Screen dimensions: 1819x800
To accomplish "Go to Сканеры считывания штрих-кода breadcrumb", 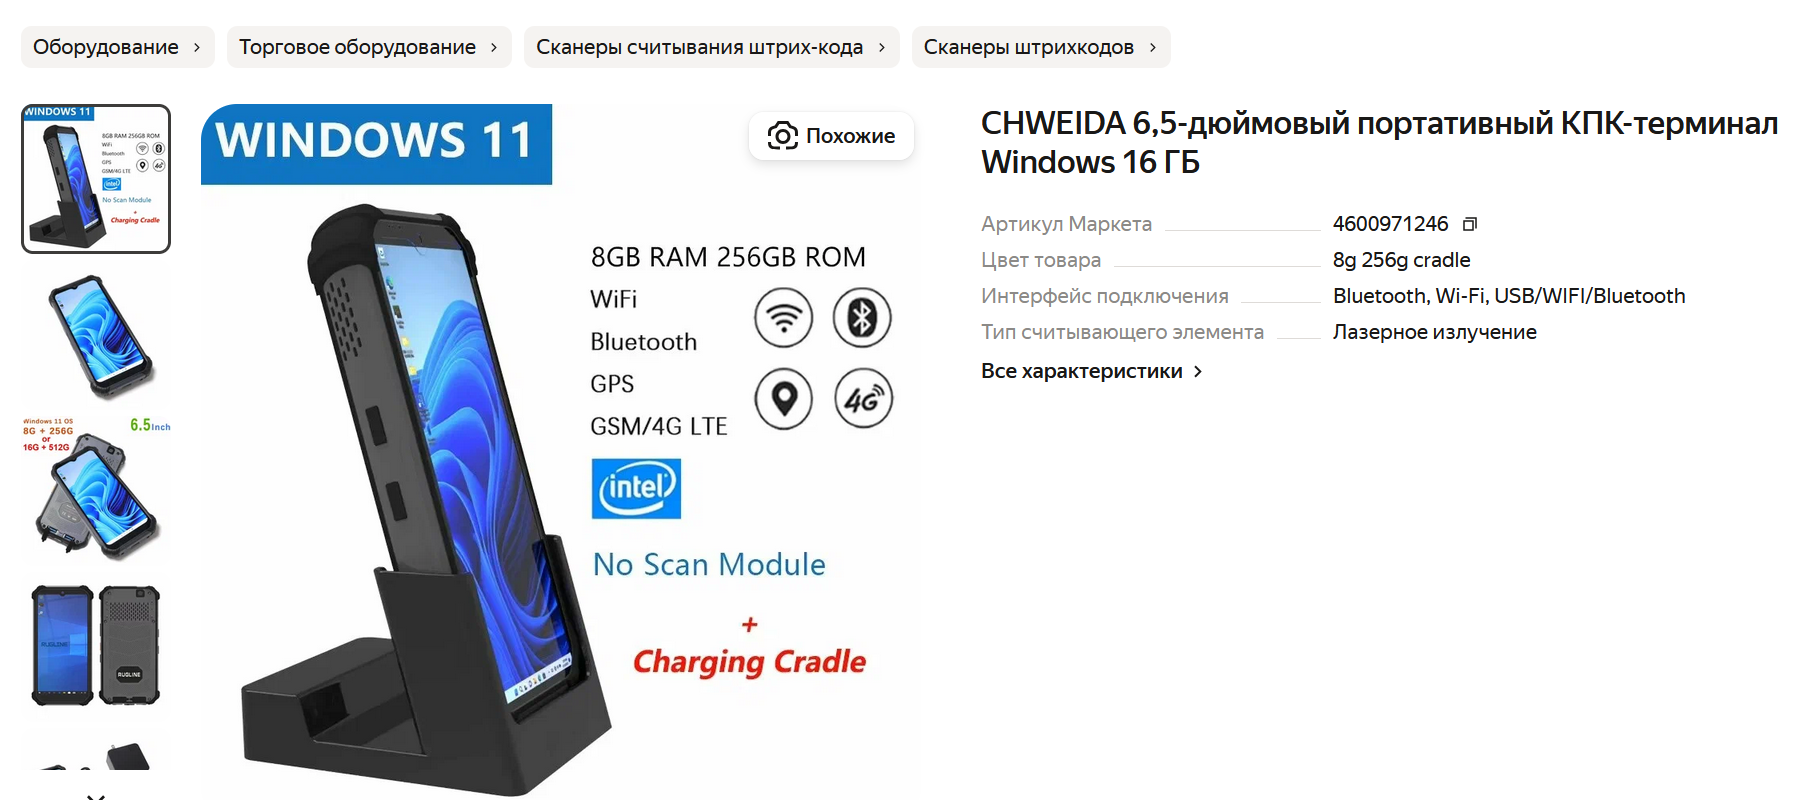I will click(711, 47).
